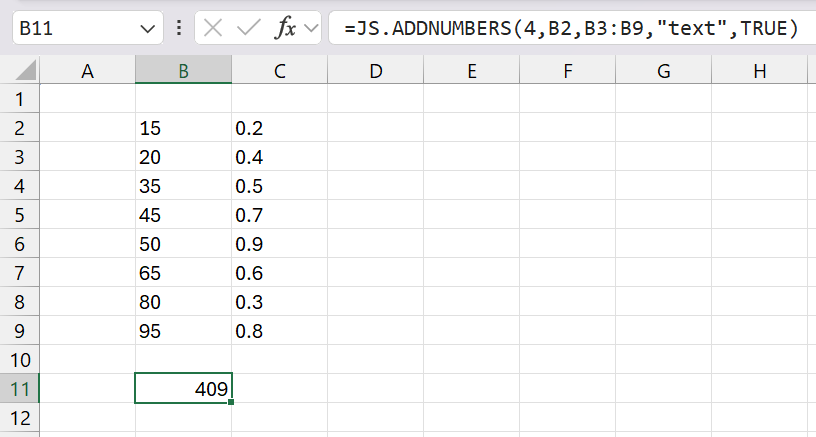Image resolution: width=816 pixels, height=437 pixels.
Task: Click the Insert Function fx icon
Action: coord(285,28)
